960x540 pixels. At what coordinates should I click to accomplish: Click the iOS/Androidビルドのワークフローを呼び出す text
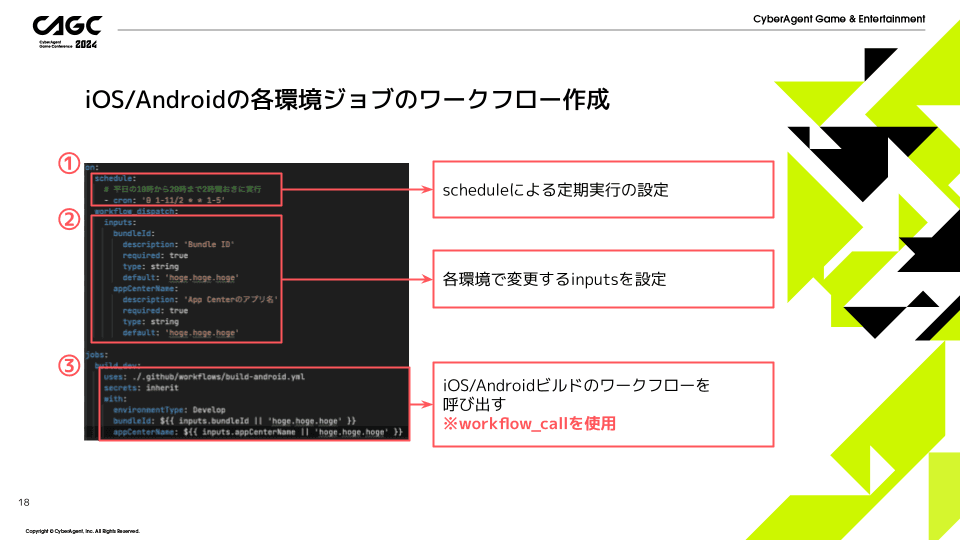[576, 394]
